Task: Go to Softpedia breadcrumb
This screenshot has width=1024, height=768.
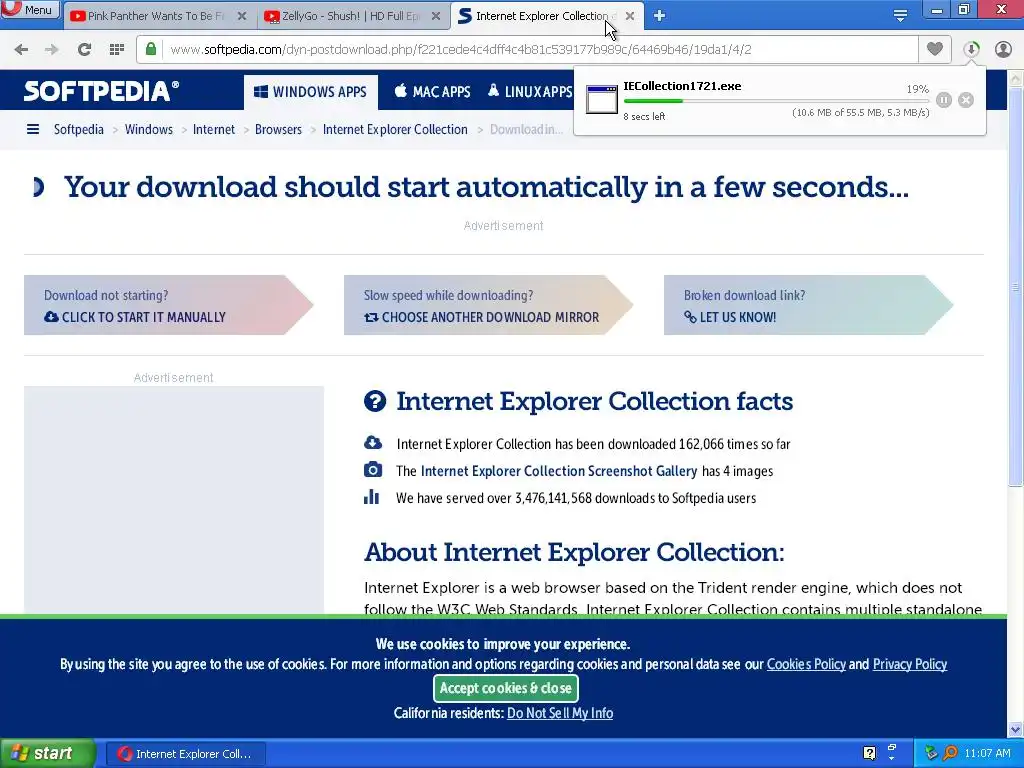Action: point(78,129)
